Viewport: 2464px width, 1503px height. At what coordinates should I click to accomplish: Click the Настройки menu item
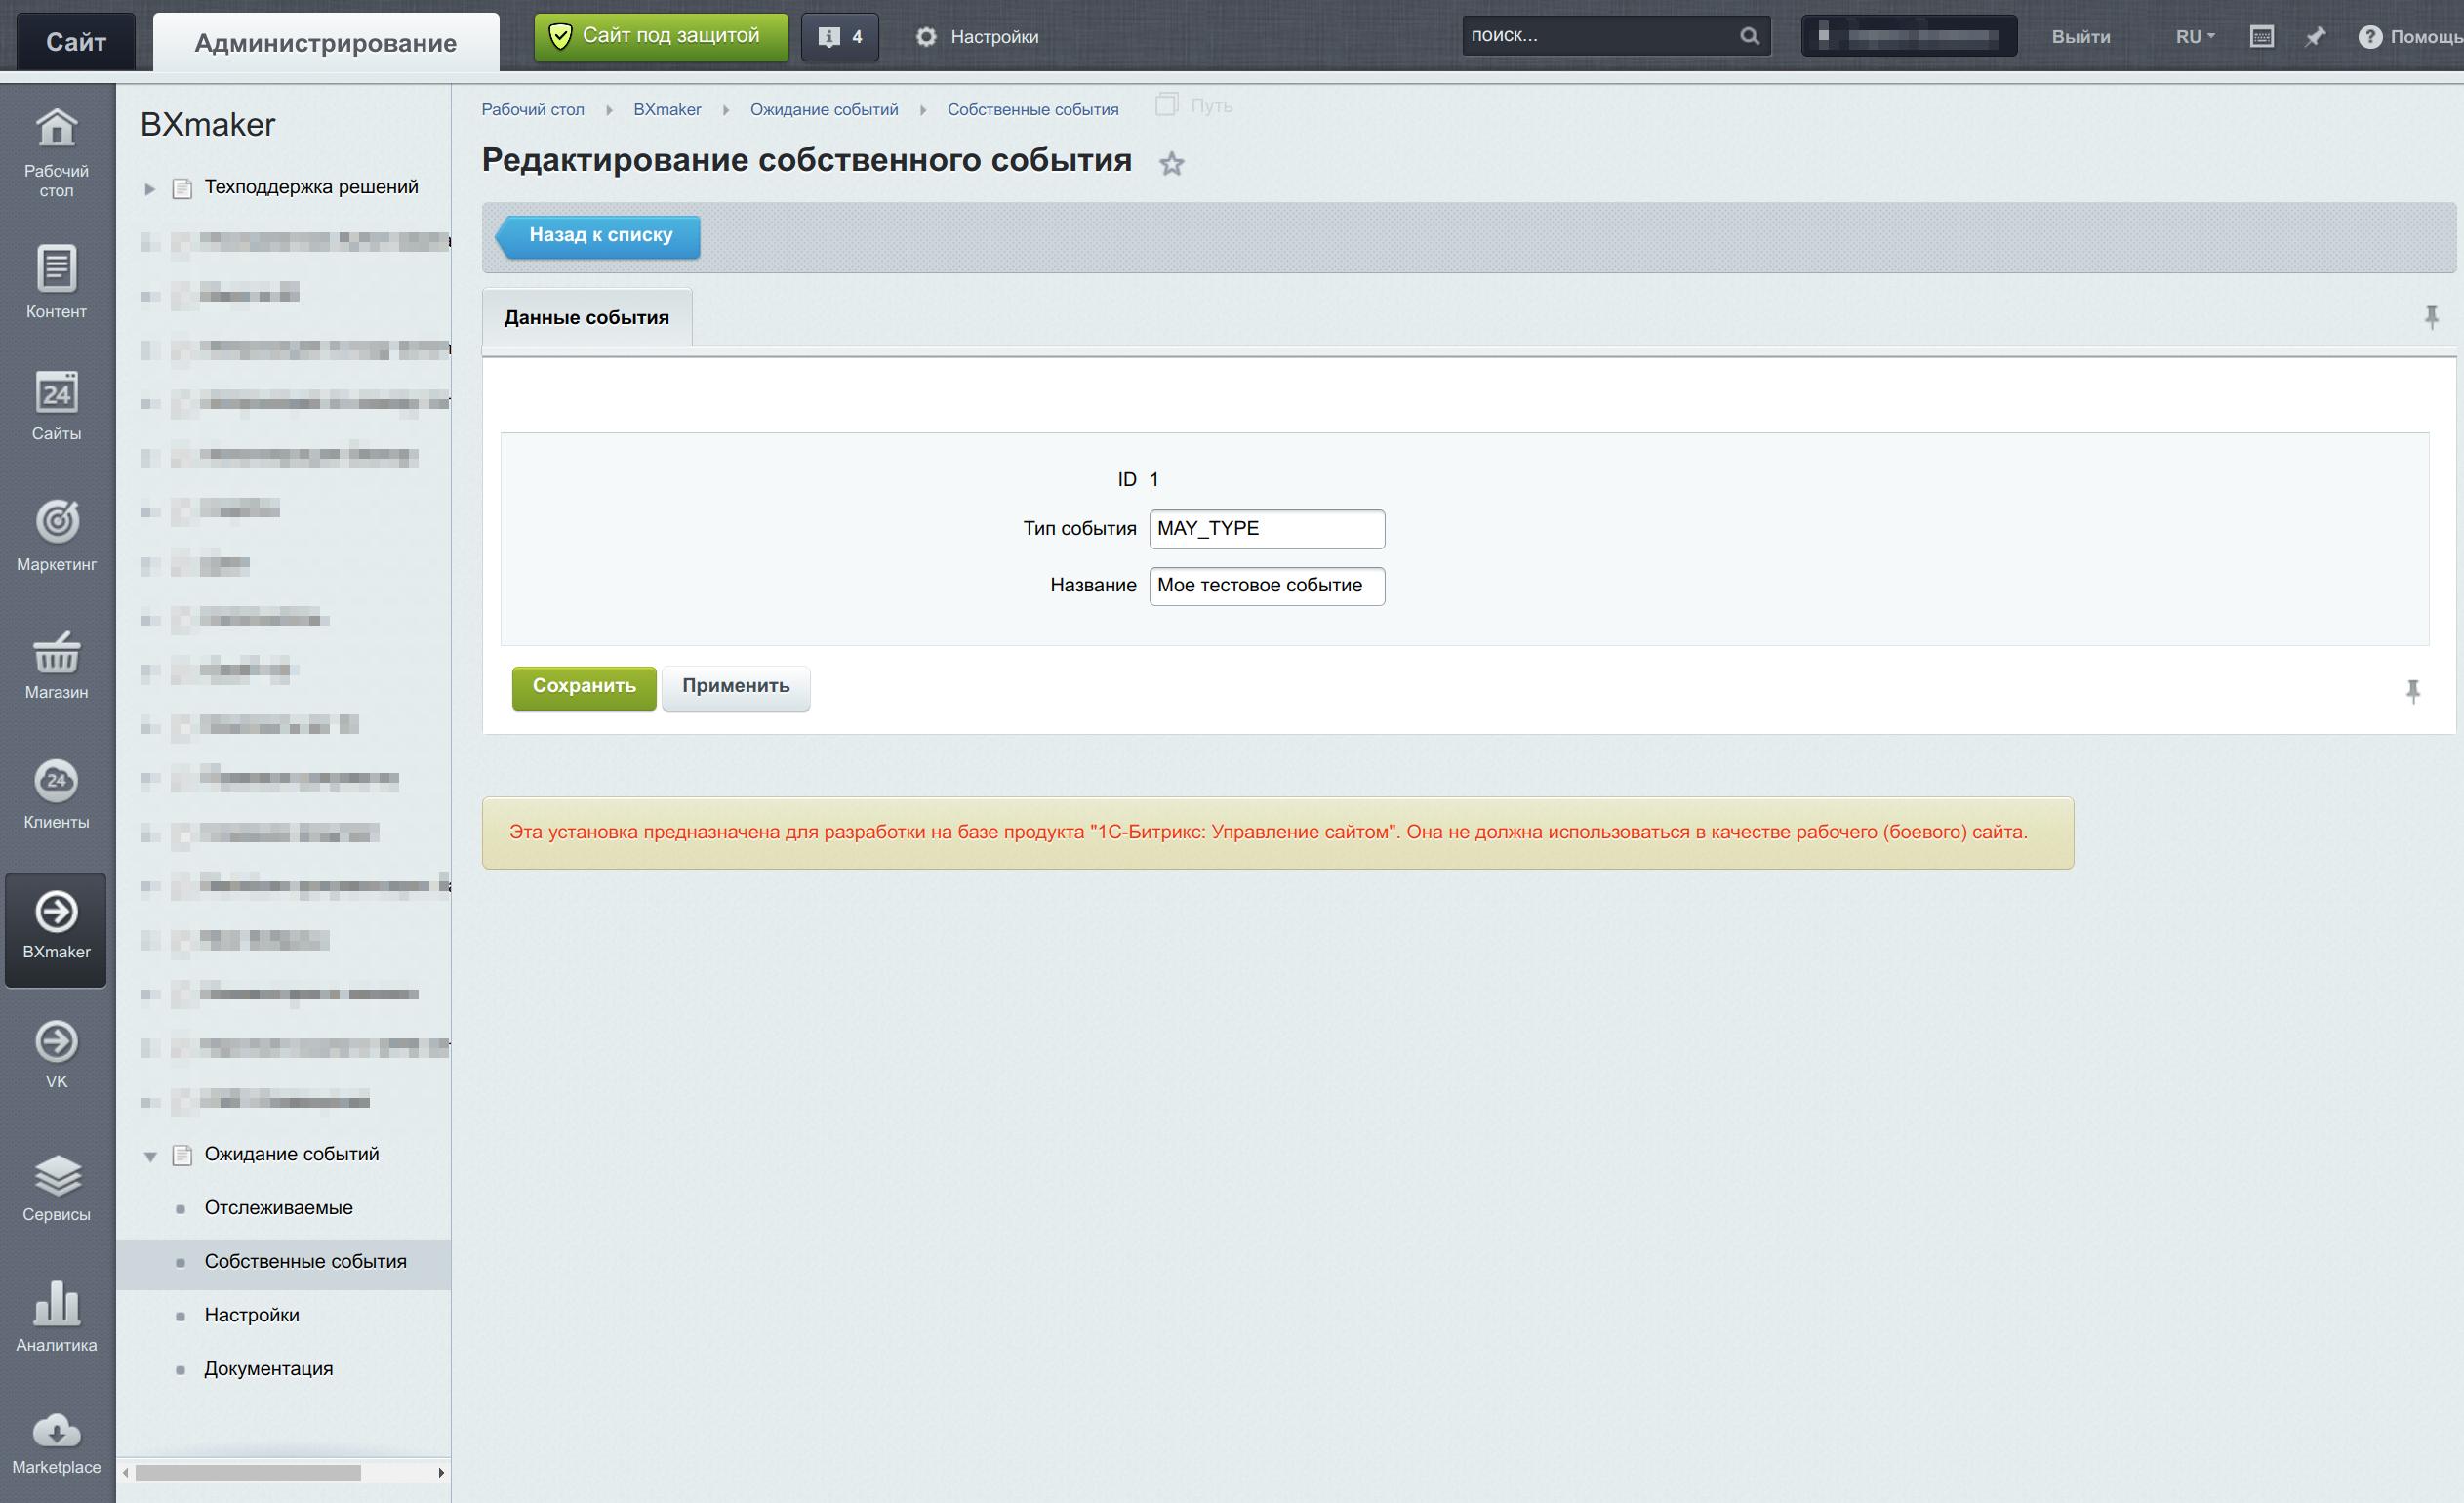pyautogui.click(x=252, y=1313)
